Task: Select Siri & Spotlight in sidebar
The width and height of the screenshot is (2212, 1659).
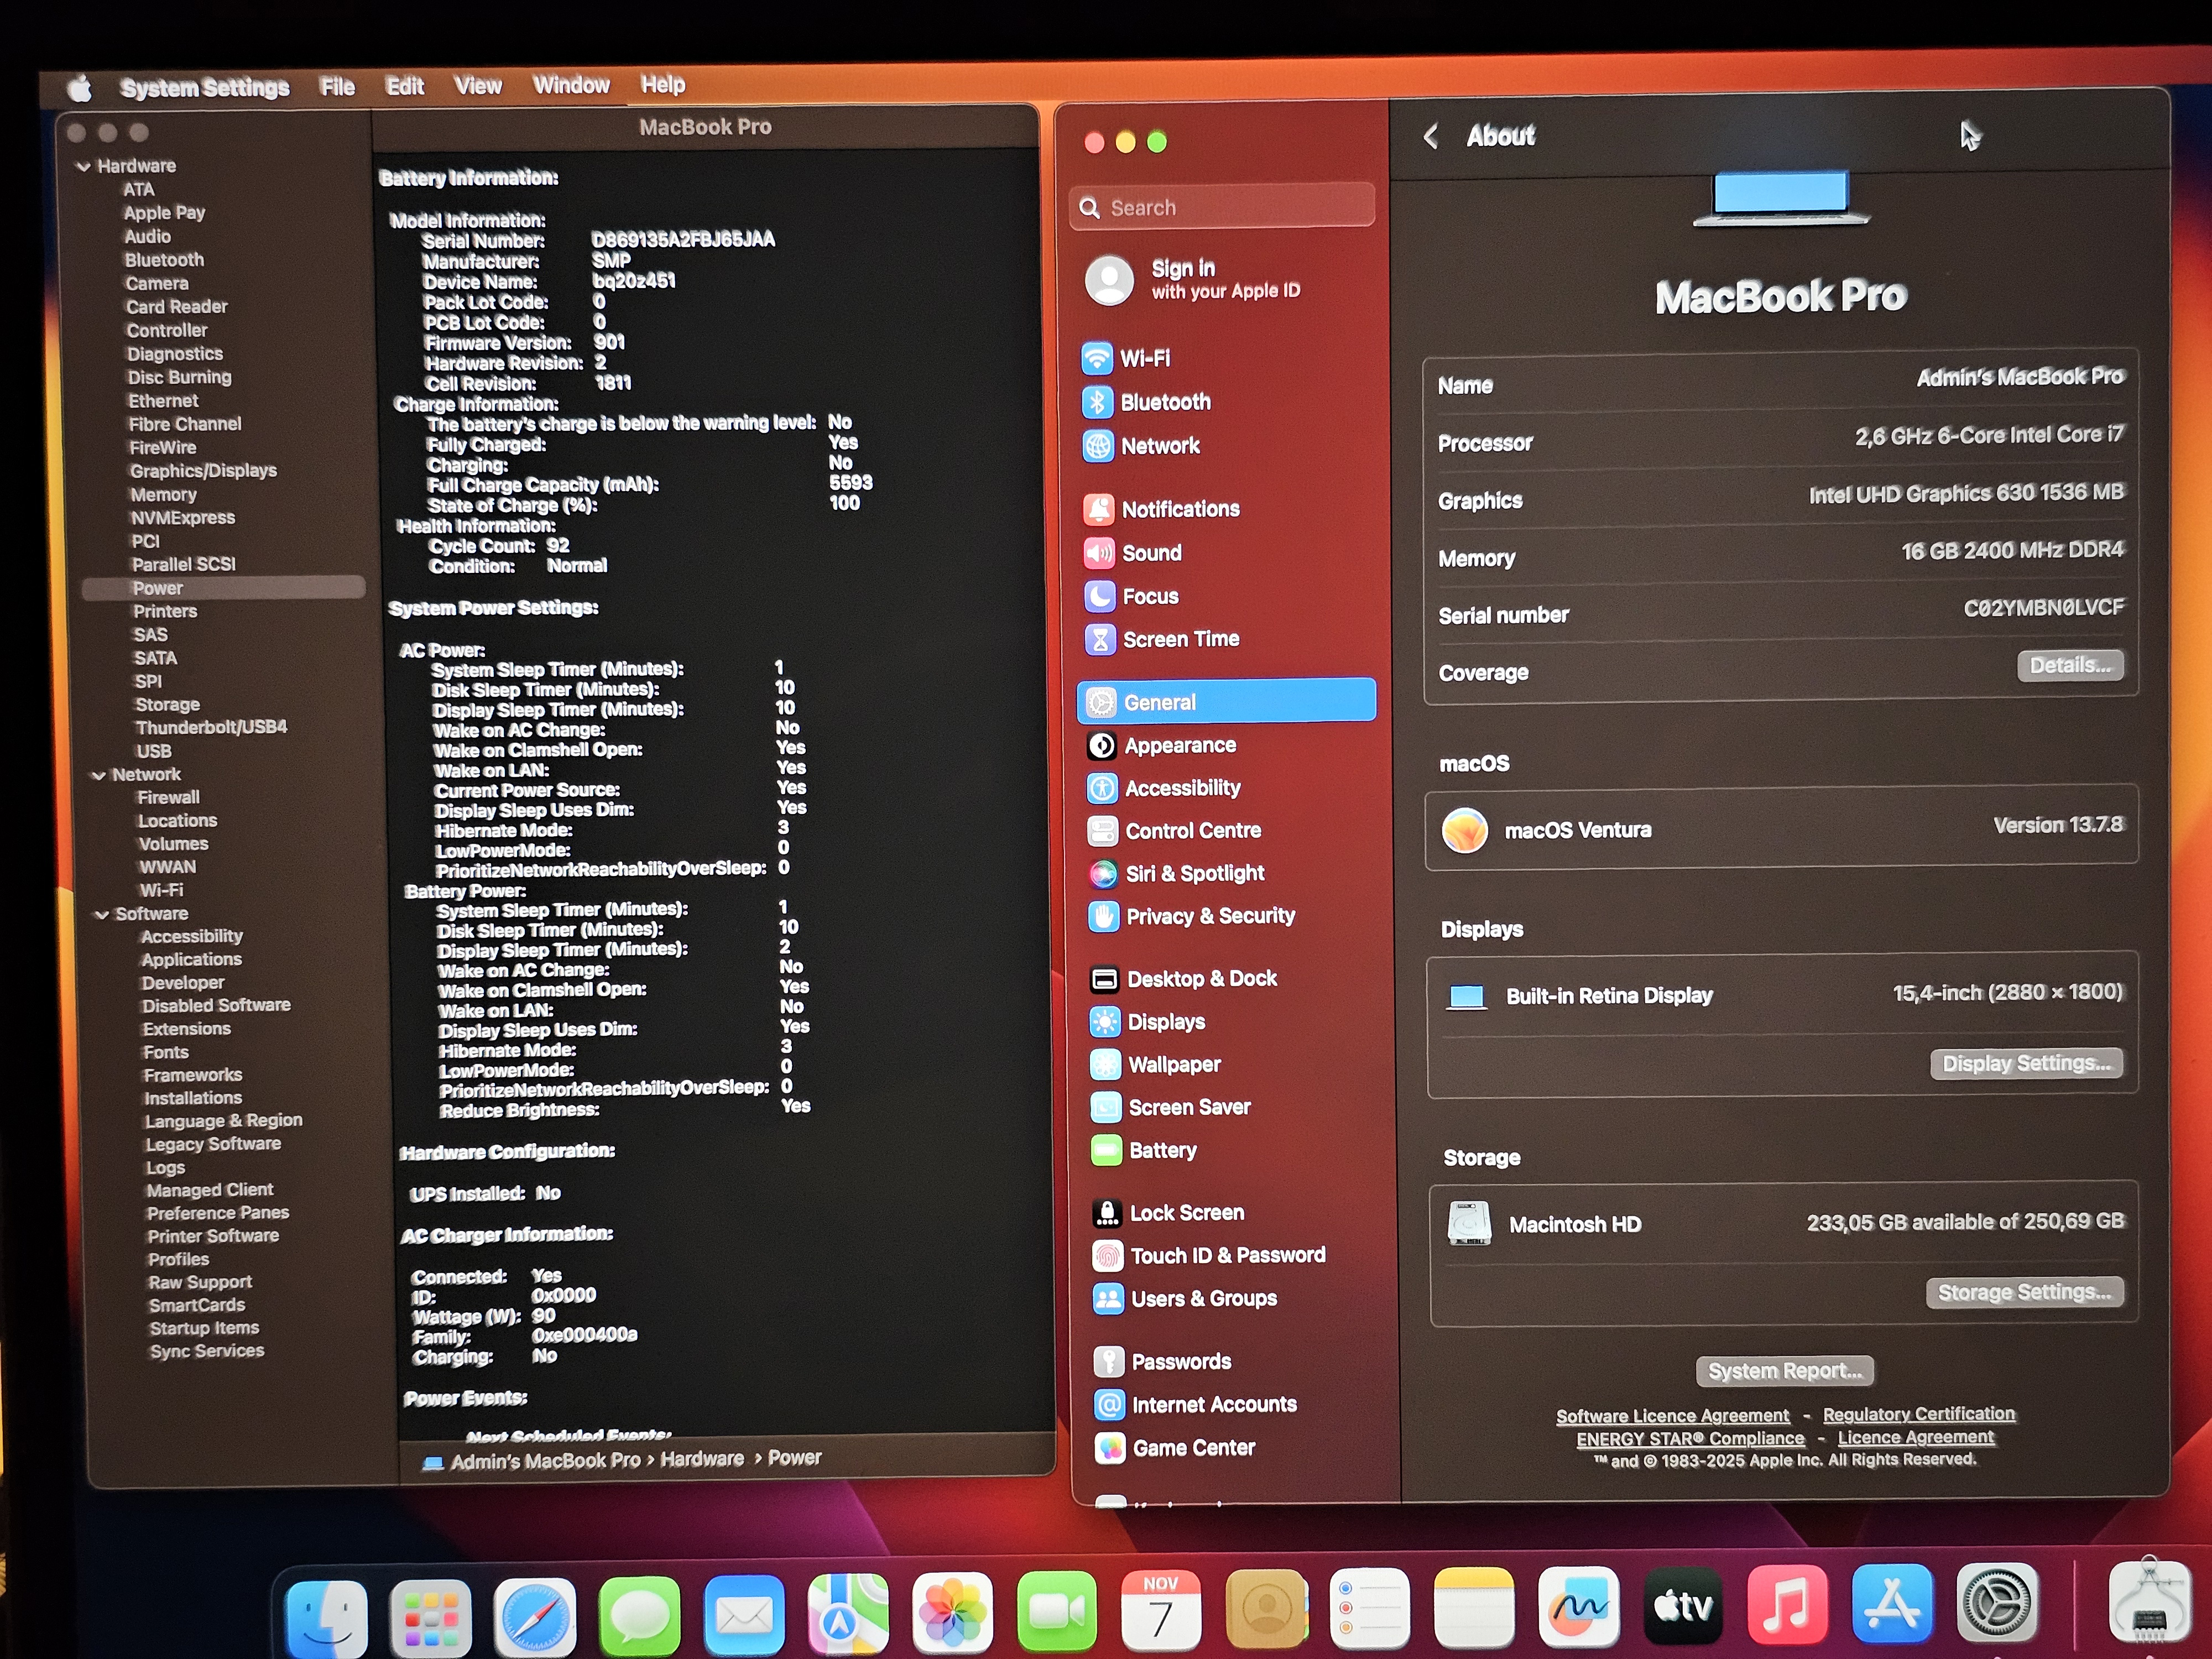Action: (x=1194, y=873)
